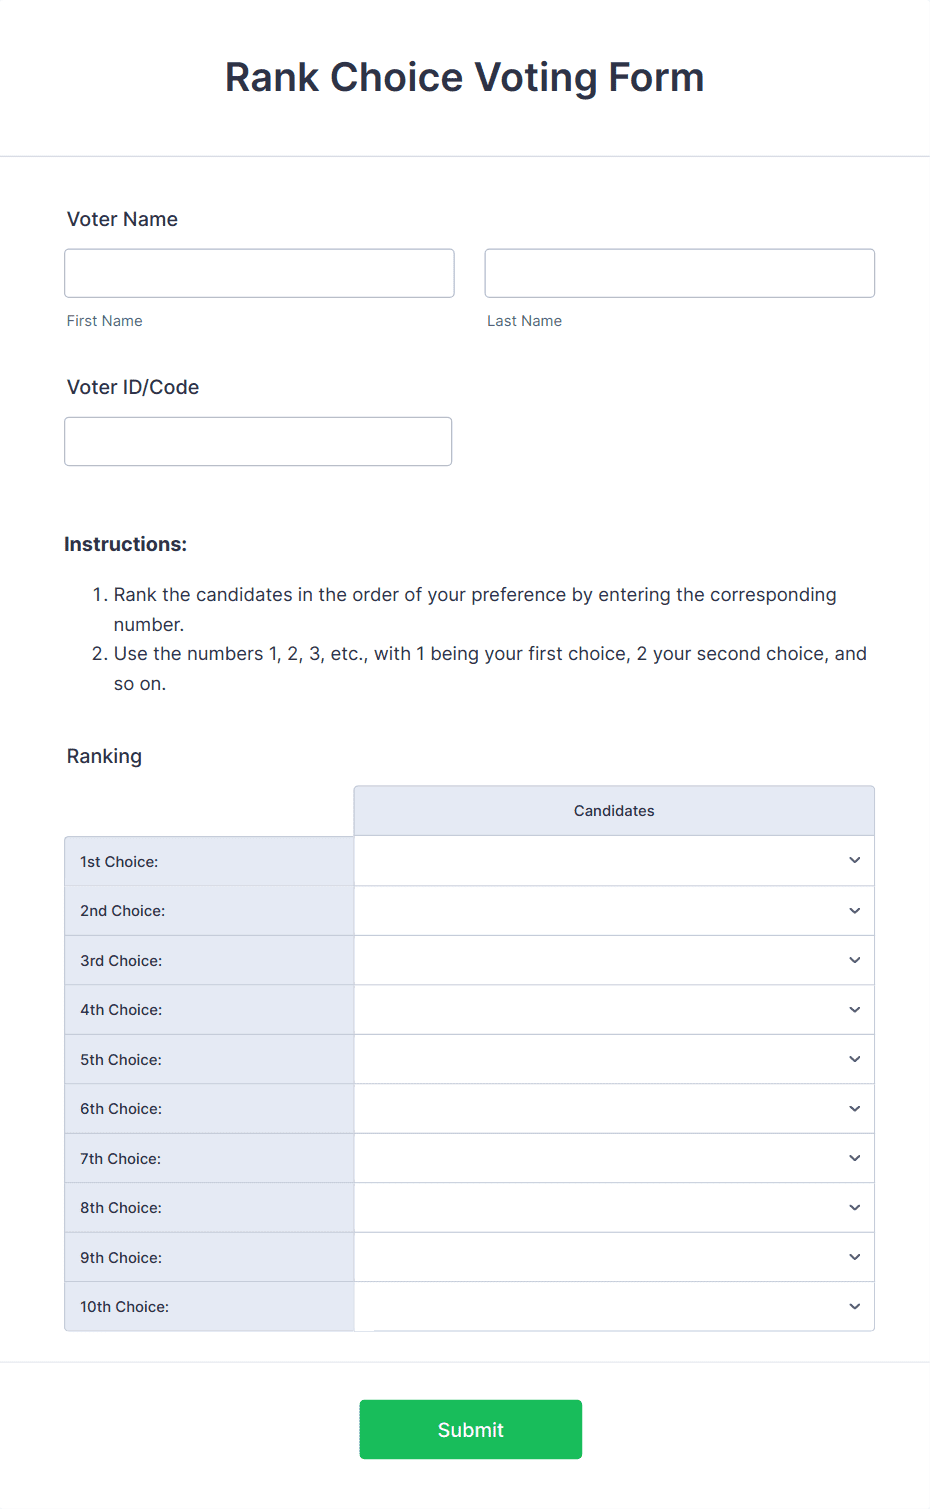Viewport: 930px width, 1509px height.
Task: Click the Rank Choice Voting Form title
Action: coord(465,77)
